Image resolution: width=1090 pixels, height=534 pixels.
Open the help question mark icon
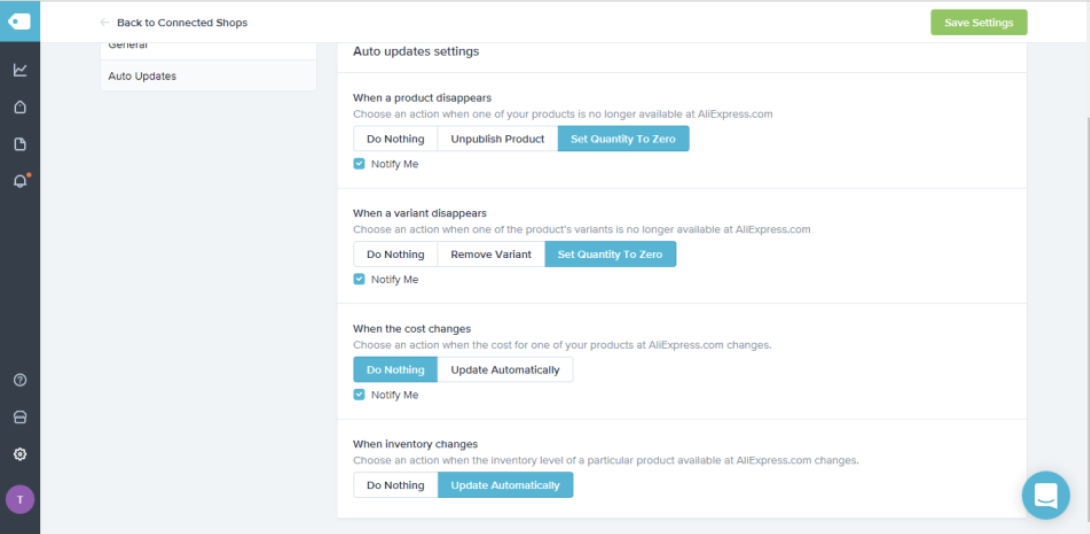[20, 380]
